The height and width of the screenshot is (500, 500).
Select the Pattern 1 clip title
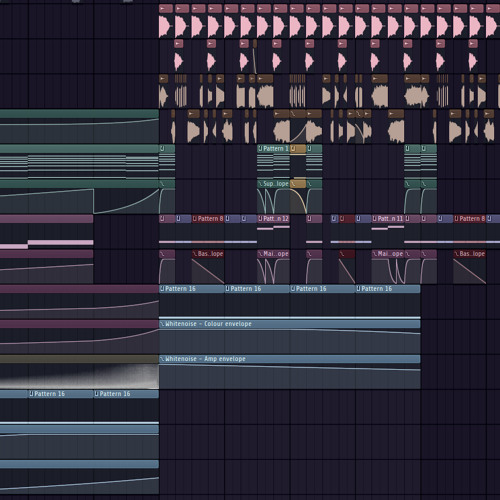pos(276,149)
